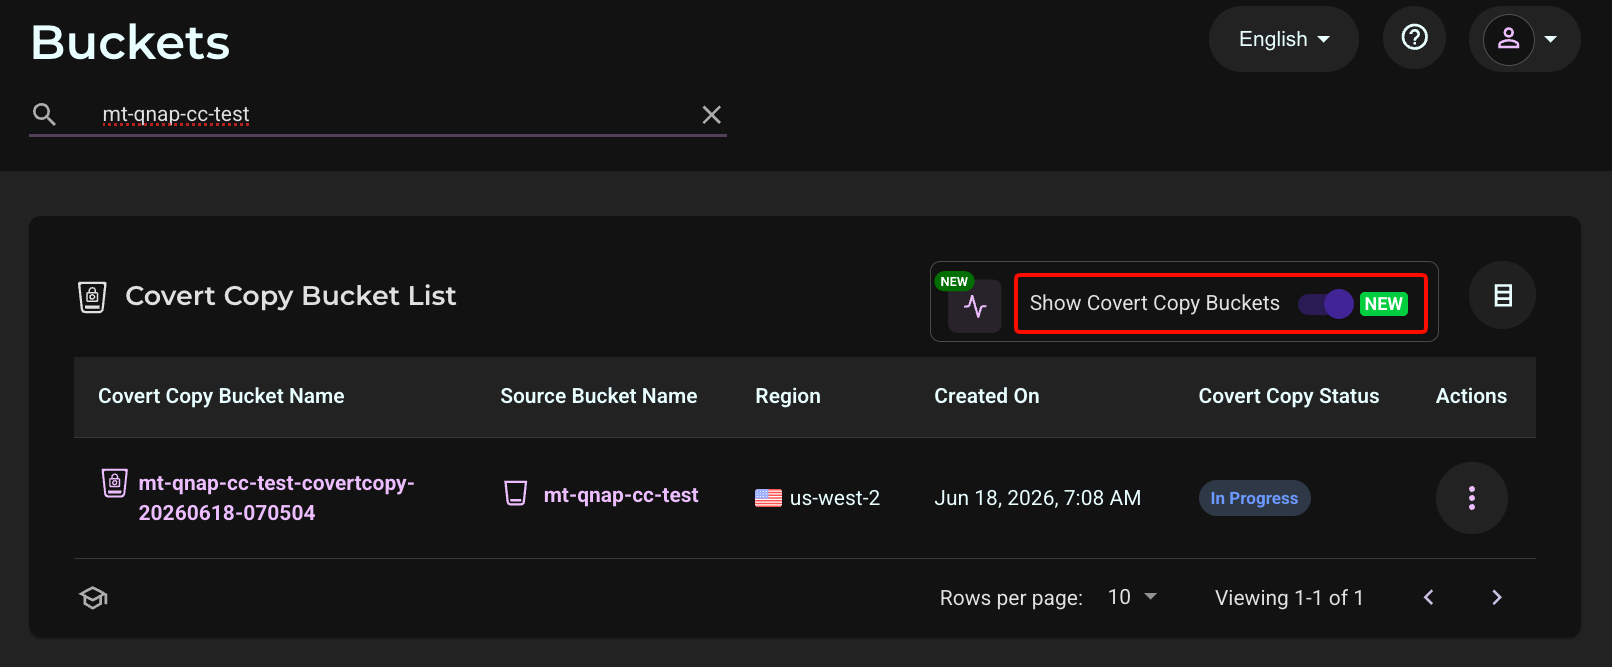This screenshot has height=667, width=1612.
Task: Click the covert copy bucket lock icon
Action: pyautogui.click(x=115, y=483)
